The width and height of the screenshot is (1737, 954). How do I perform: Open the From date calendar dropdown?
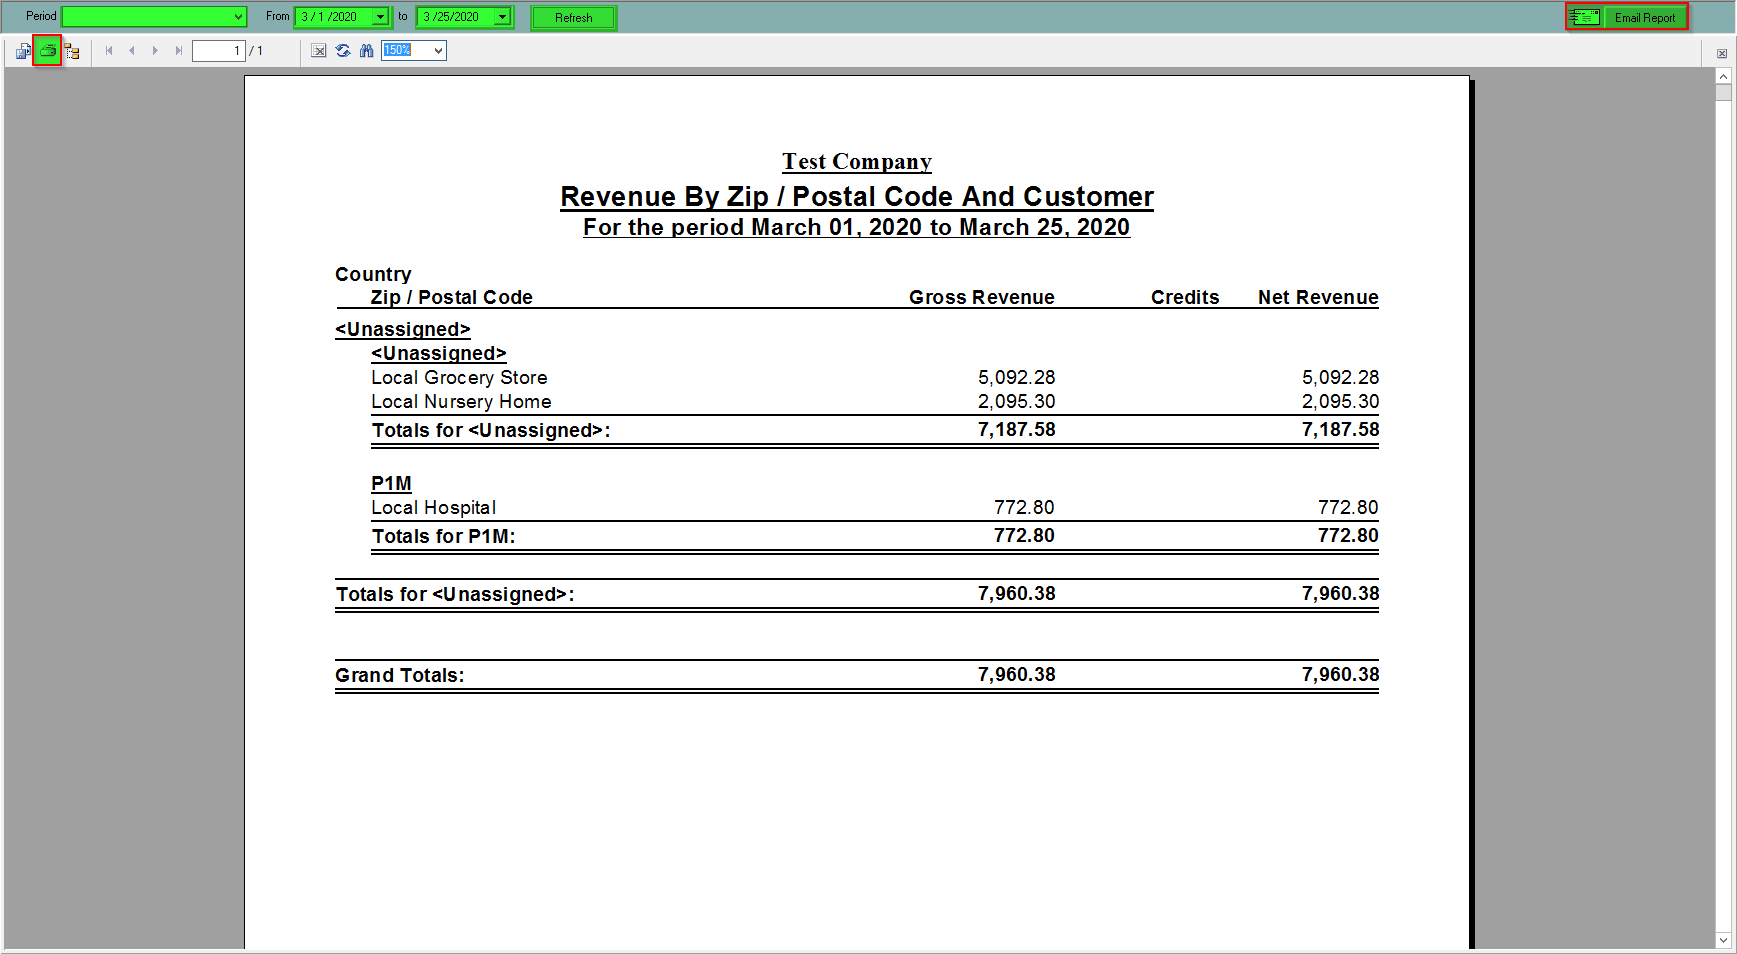(381, 17)
